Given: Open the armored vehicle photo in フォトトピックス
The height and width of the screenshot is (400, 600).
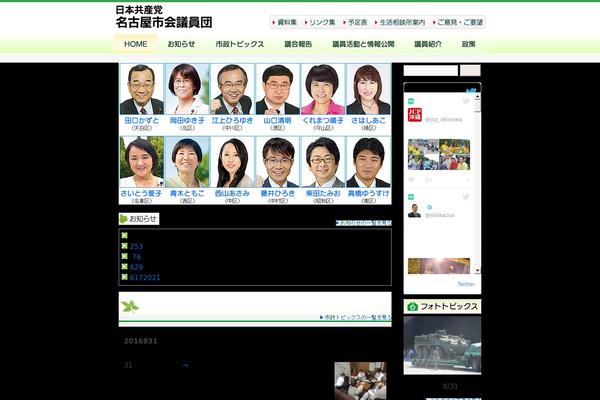Looking at the screenshot, I should [x=442, y=345].
